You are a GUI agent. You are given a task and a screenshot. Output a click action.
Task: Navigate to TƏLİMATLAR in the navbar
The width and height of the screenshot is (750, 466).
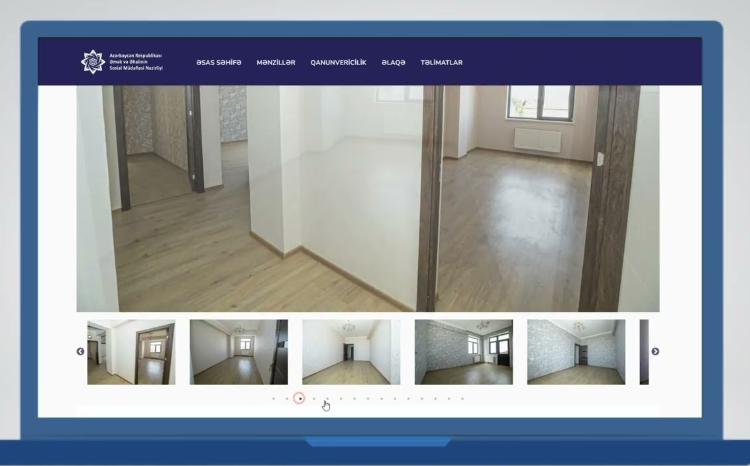point(441,62)
